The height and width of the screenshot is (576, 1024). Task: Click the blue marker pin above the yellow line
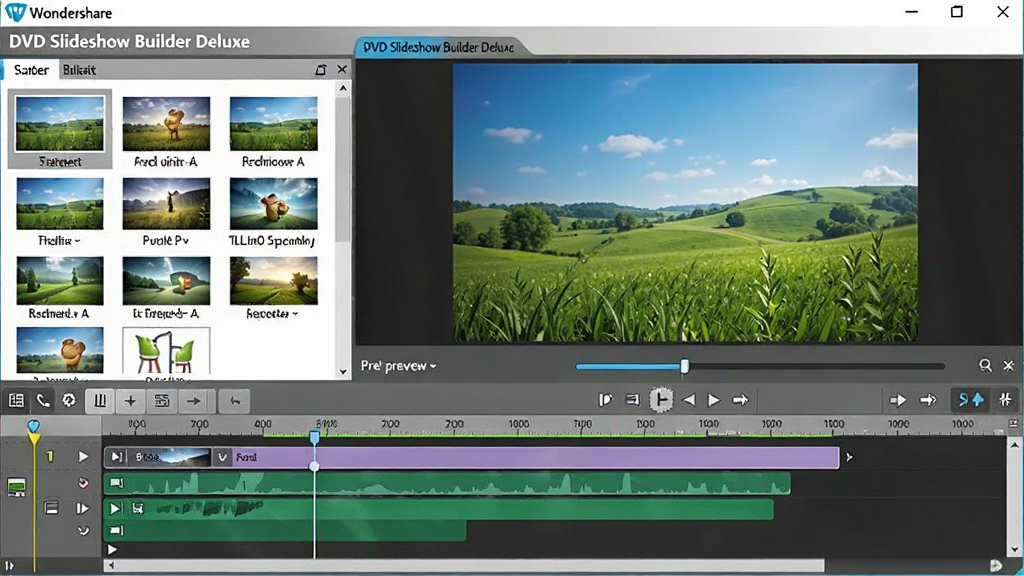[x=33, y=426]
